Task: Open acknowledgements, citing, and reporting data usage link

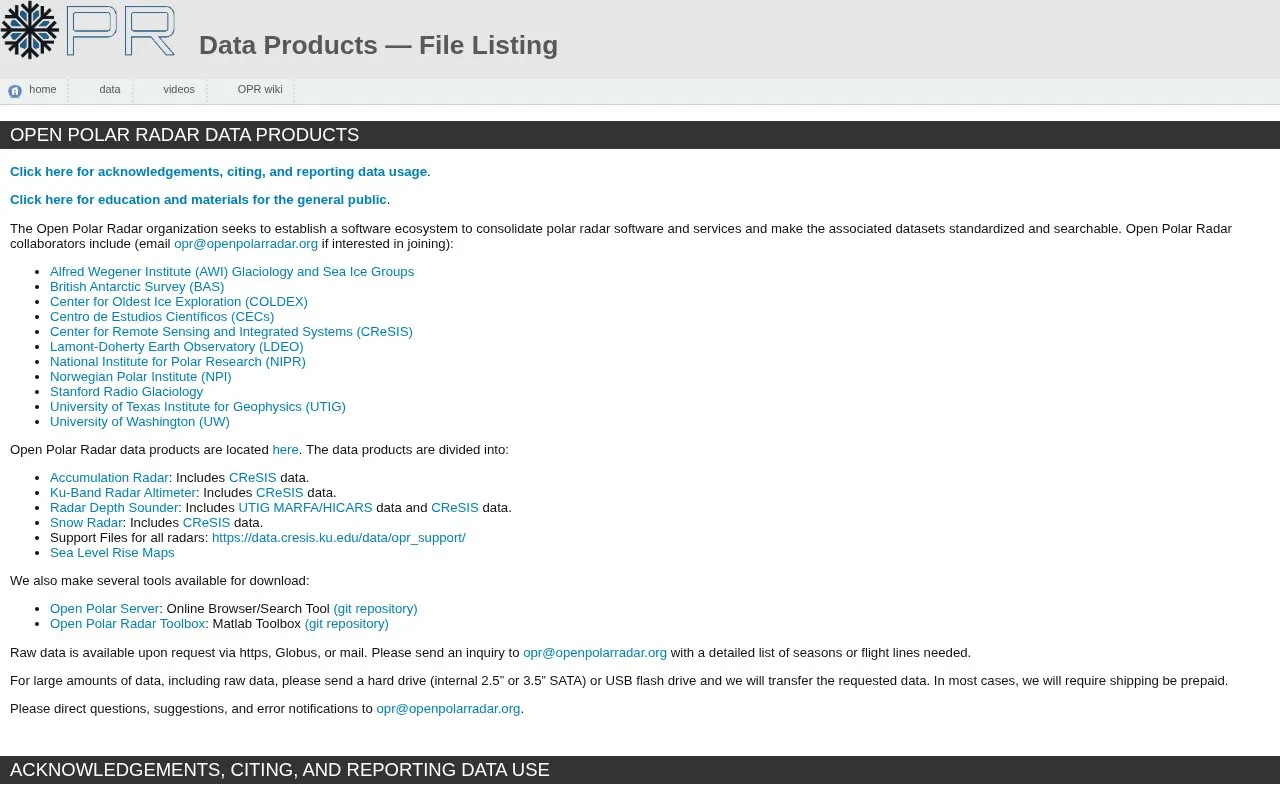Action: (x=219, y=172)
